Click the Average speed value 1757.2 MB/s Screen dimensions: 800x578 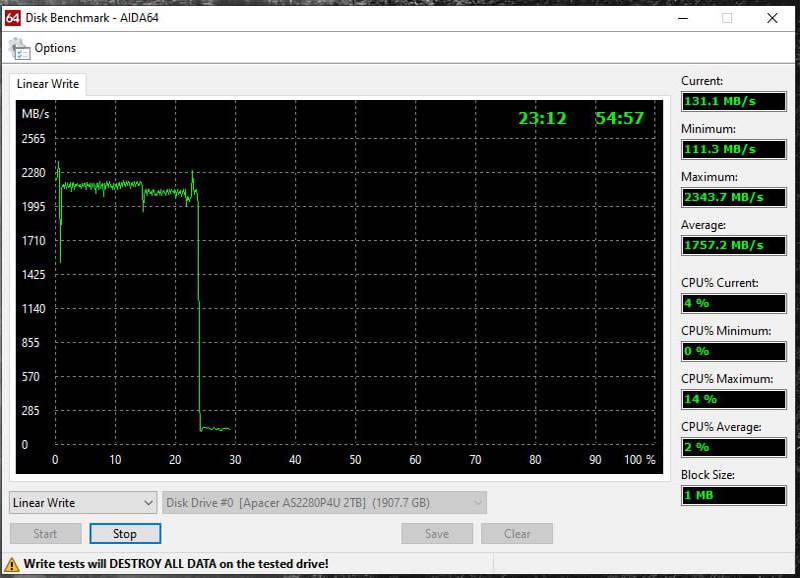734,245
